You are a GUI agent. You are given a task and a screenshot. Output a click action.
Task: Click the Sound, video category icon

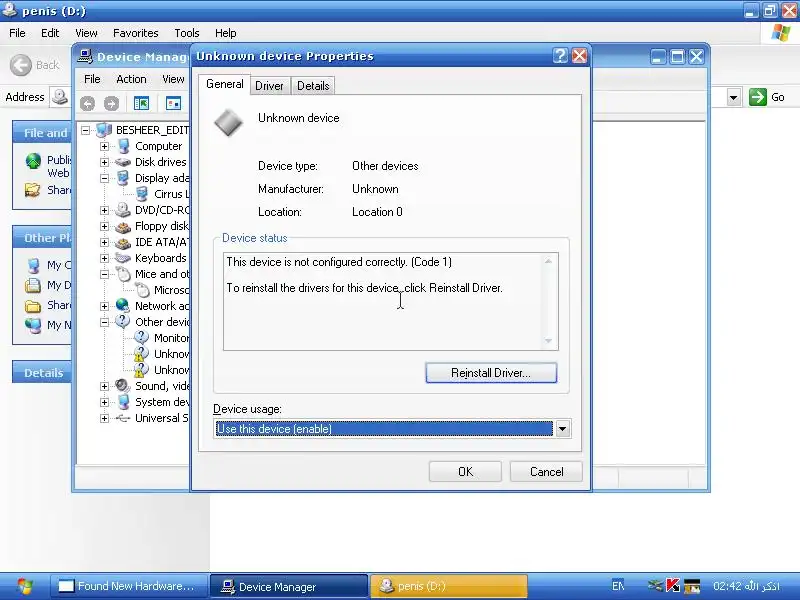[122, 386]
